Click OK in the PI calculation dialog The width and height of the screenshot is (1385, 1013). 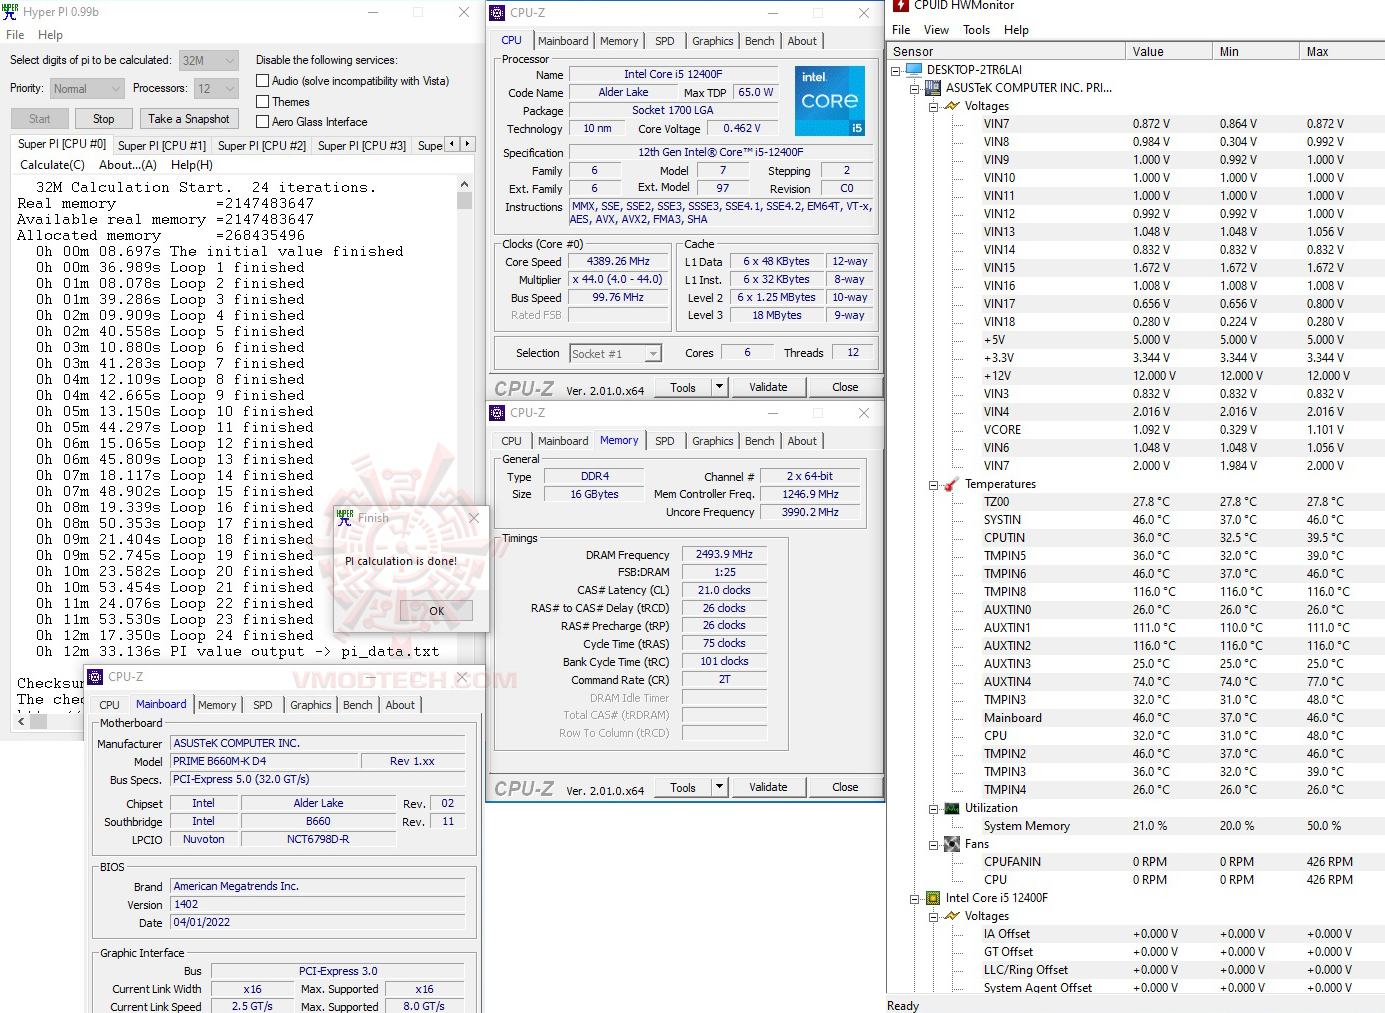pyautogui.click(x=435, y=610)
